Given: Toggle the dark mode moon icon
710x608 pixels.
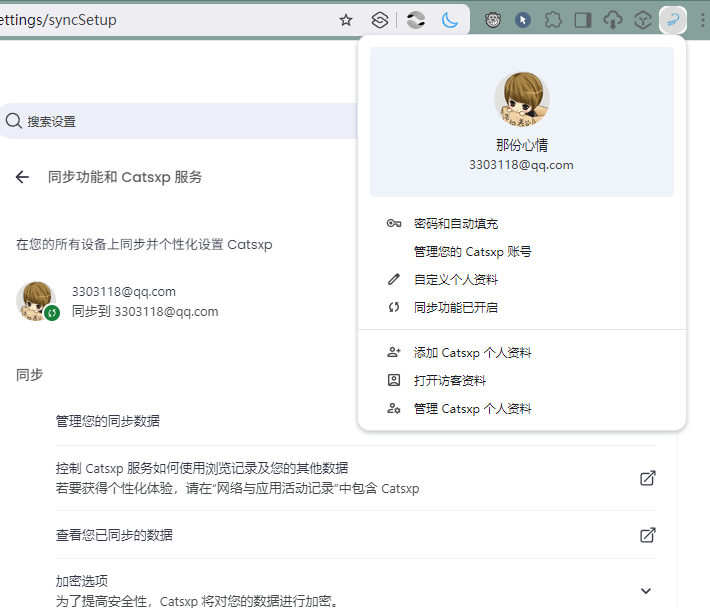Looking at the screenshot, I should (x=449, y=20).
